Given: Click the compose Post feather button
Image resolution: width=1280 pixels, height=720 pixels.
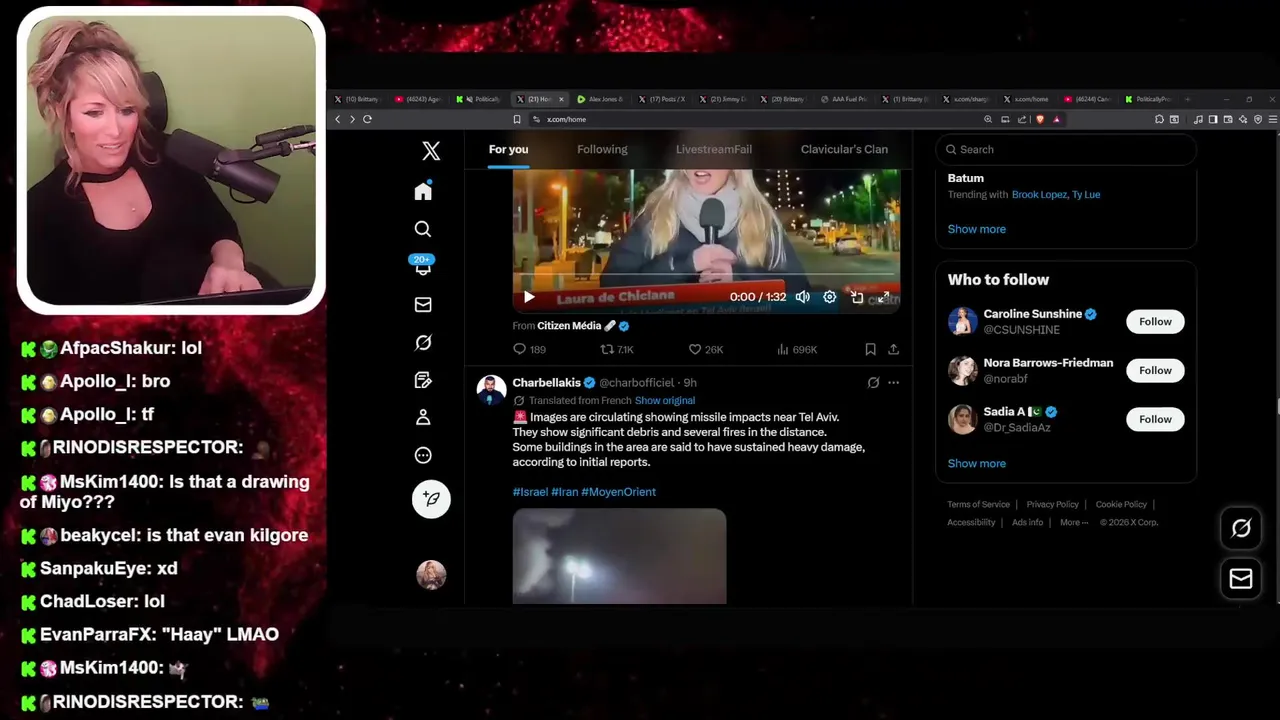Looking at the screenshot, I should [431, 499].
